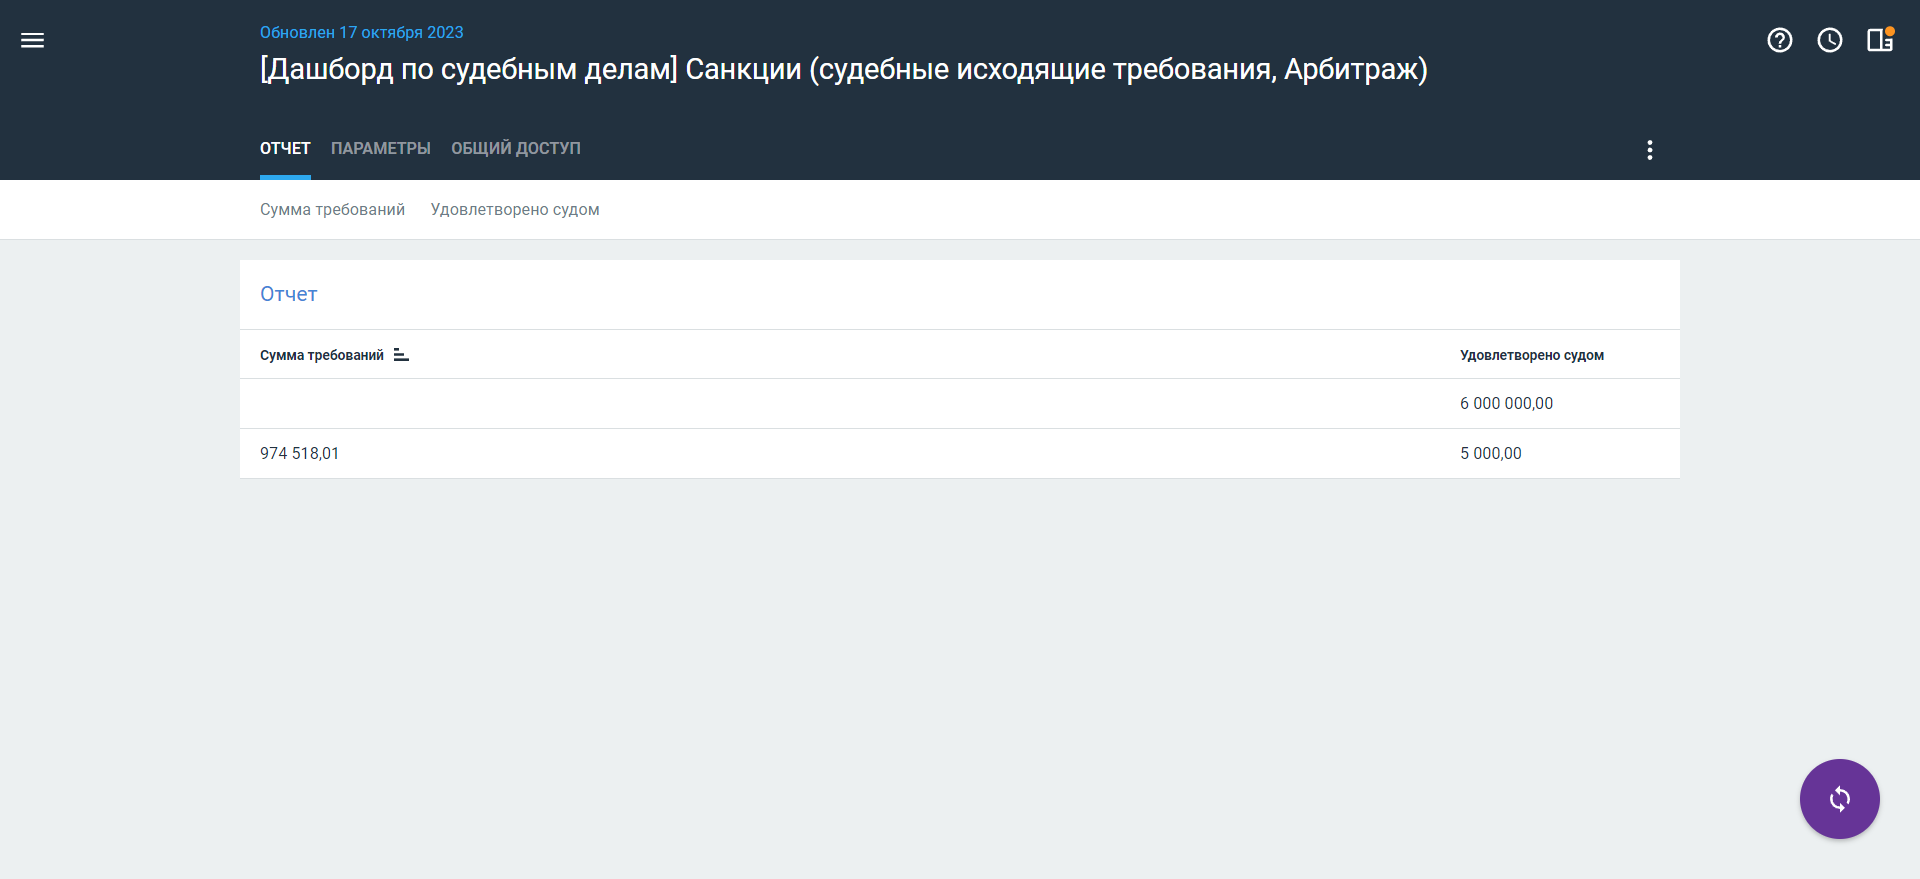Click the Удовлетворено судом column header
Image resolution: width=1920 pixels, height=879 pixels.
1532,355
